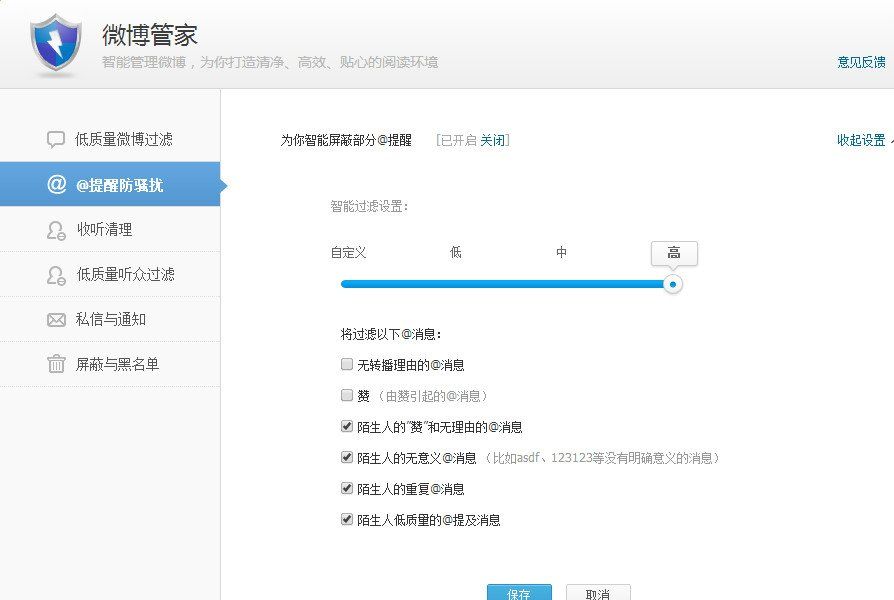Click the envelope icon for 私信与通知
Viewport: 894px width, 600px height.
coord(56,320)
